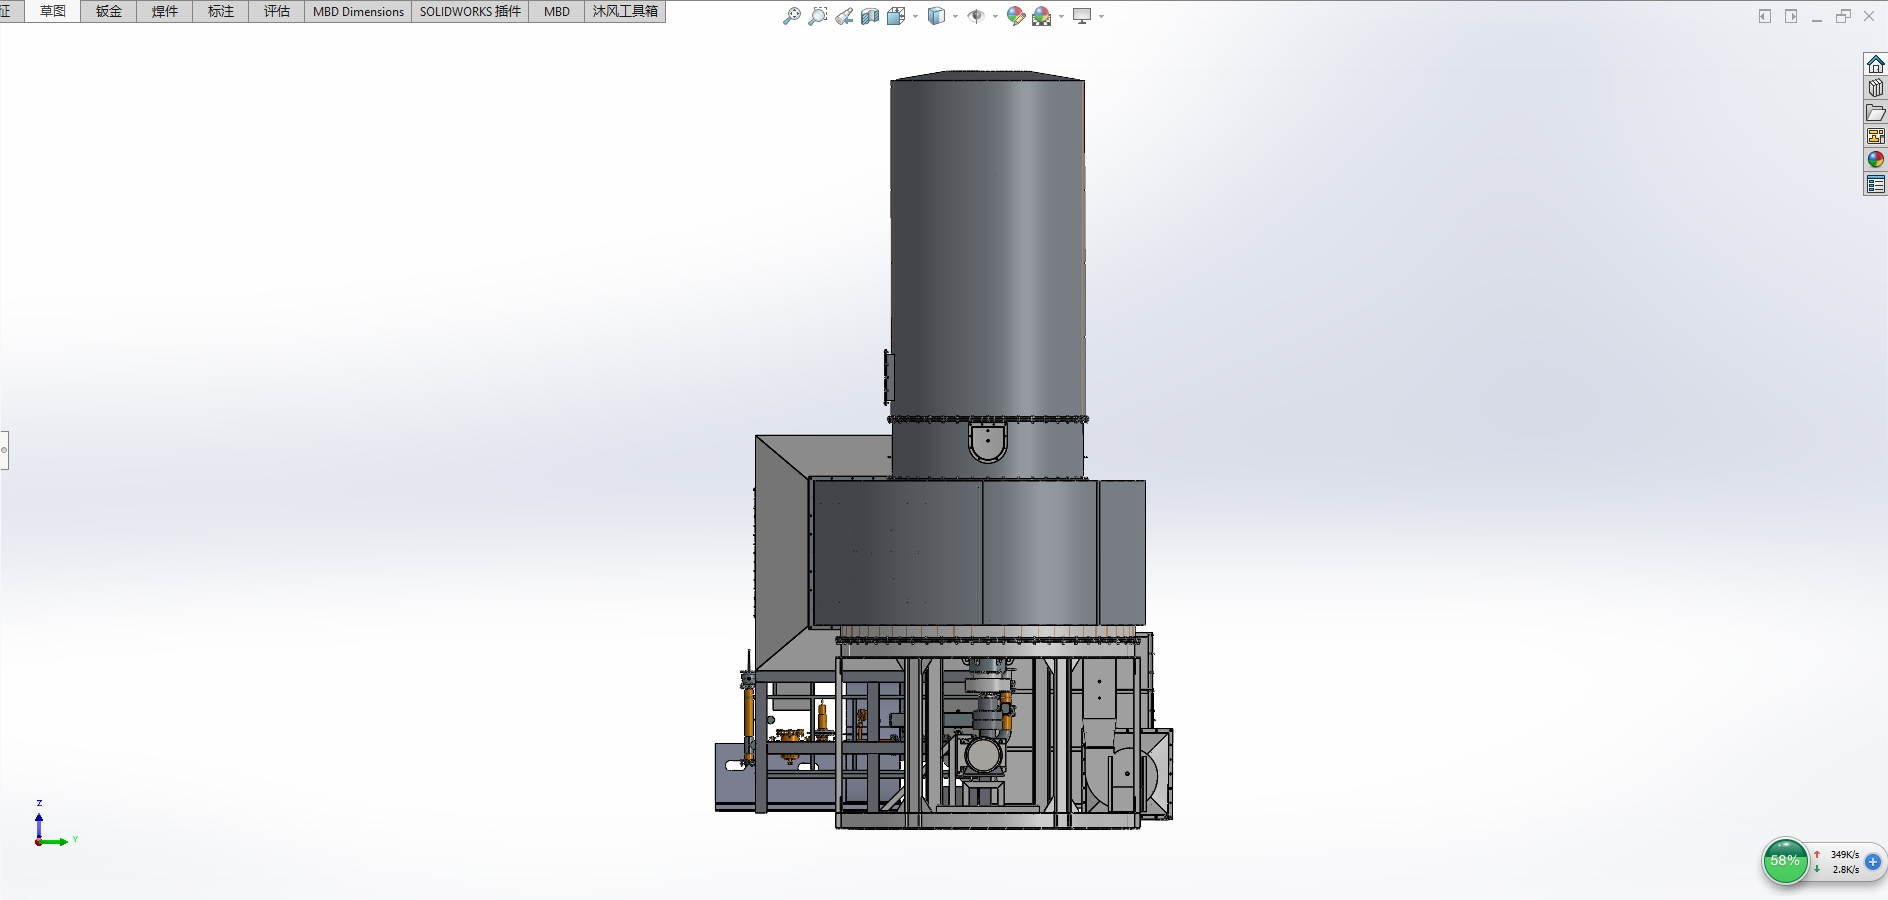The width and height of the screenshot is (1888, 900).
Task: Click the Zoom to Fit magnifier icon
Action: (x=791, y=16)
